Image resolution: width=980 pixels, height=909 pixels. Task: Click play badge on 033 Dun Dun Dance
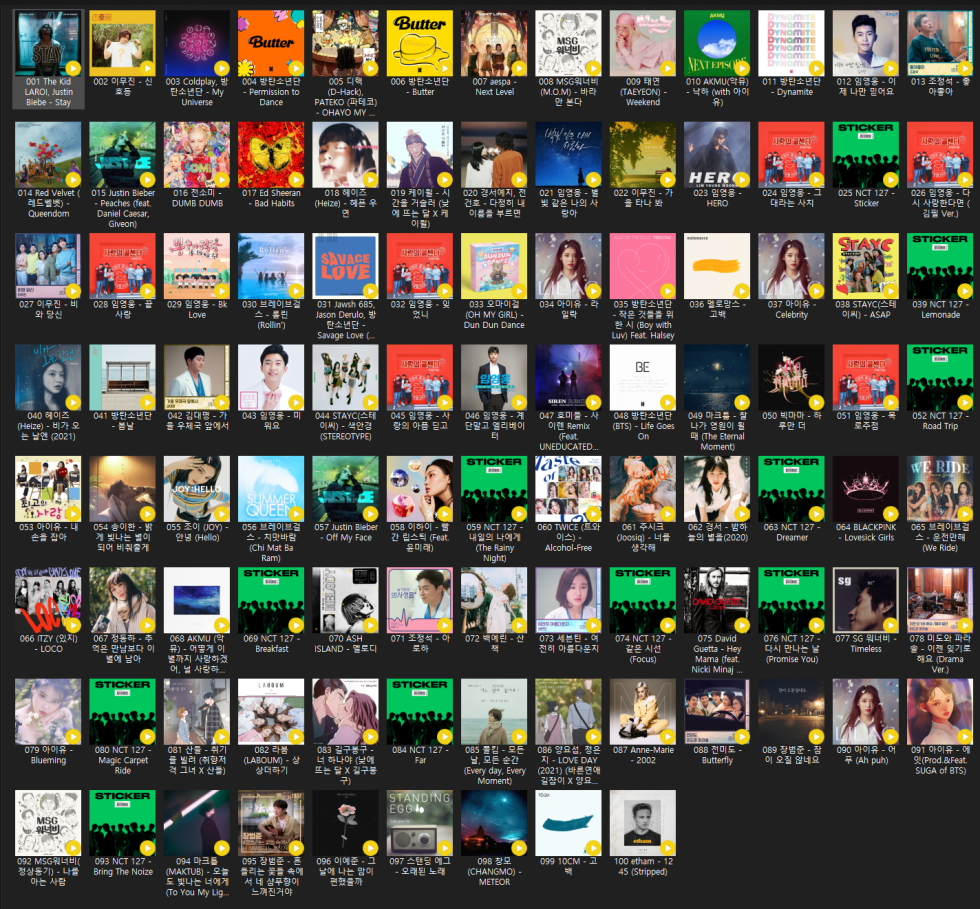519,291
